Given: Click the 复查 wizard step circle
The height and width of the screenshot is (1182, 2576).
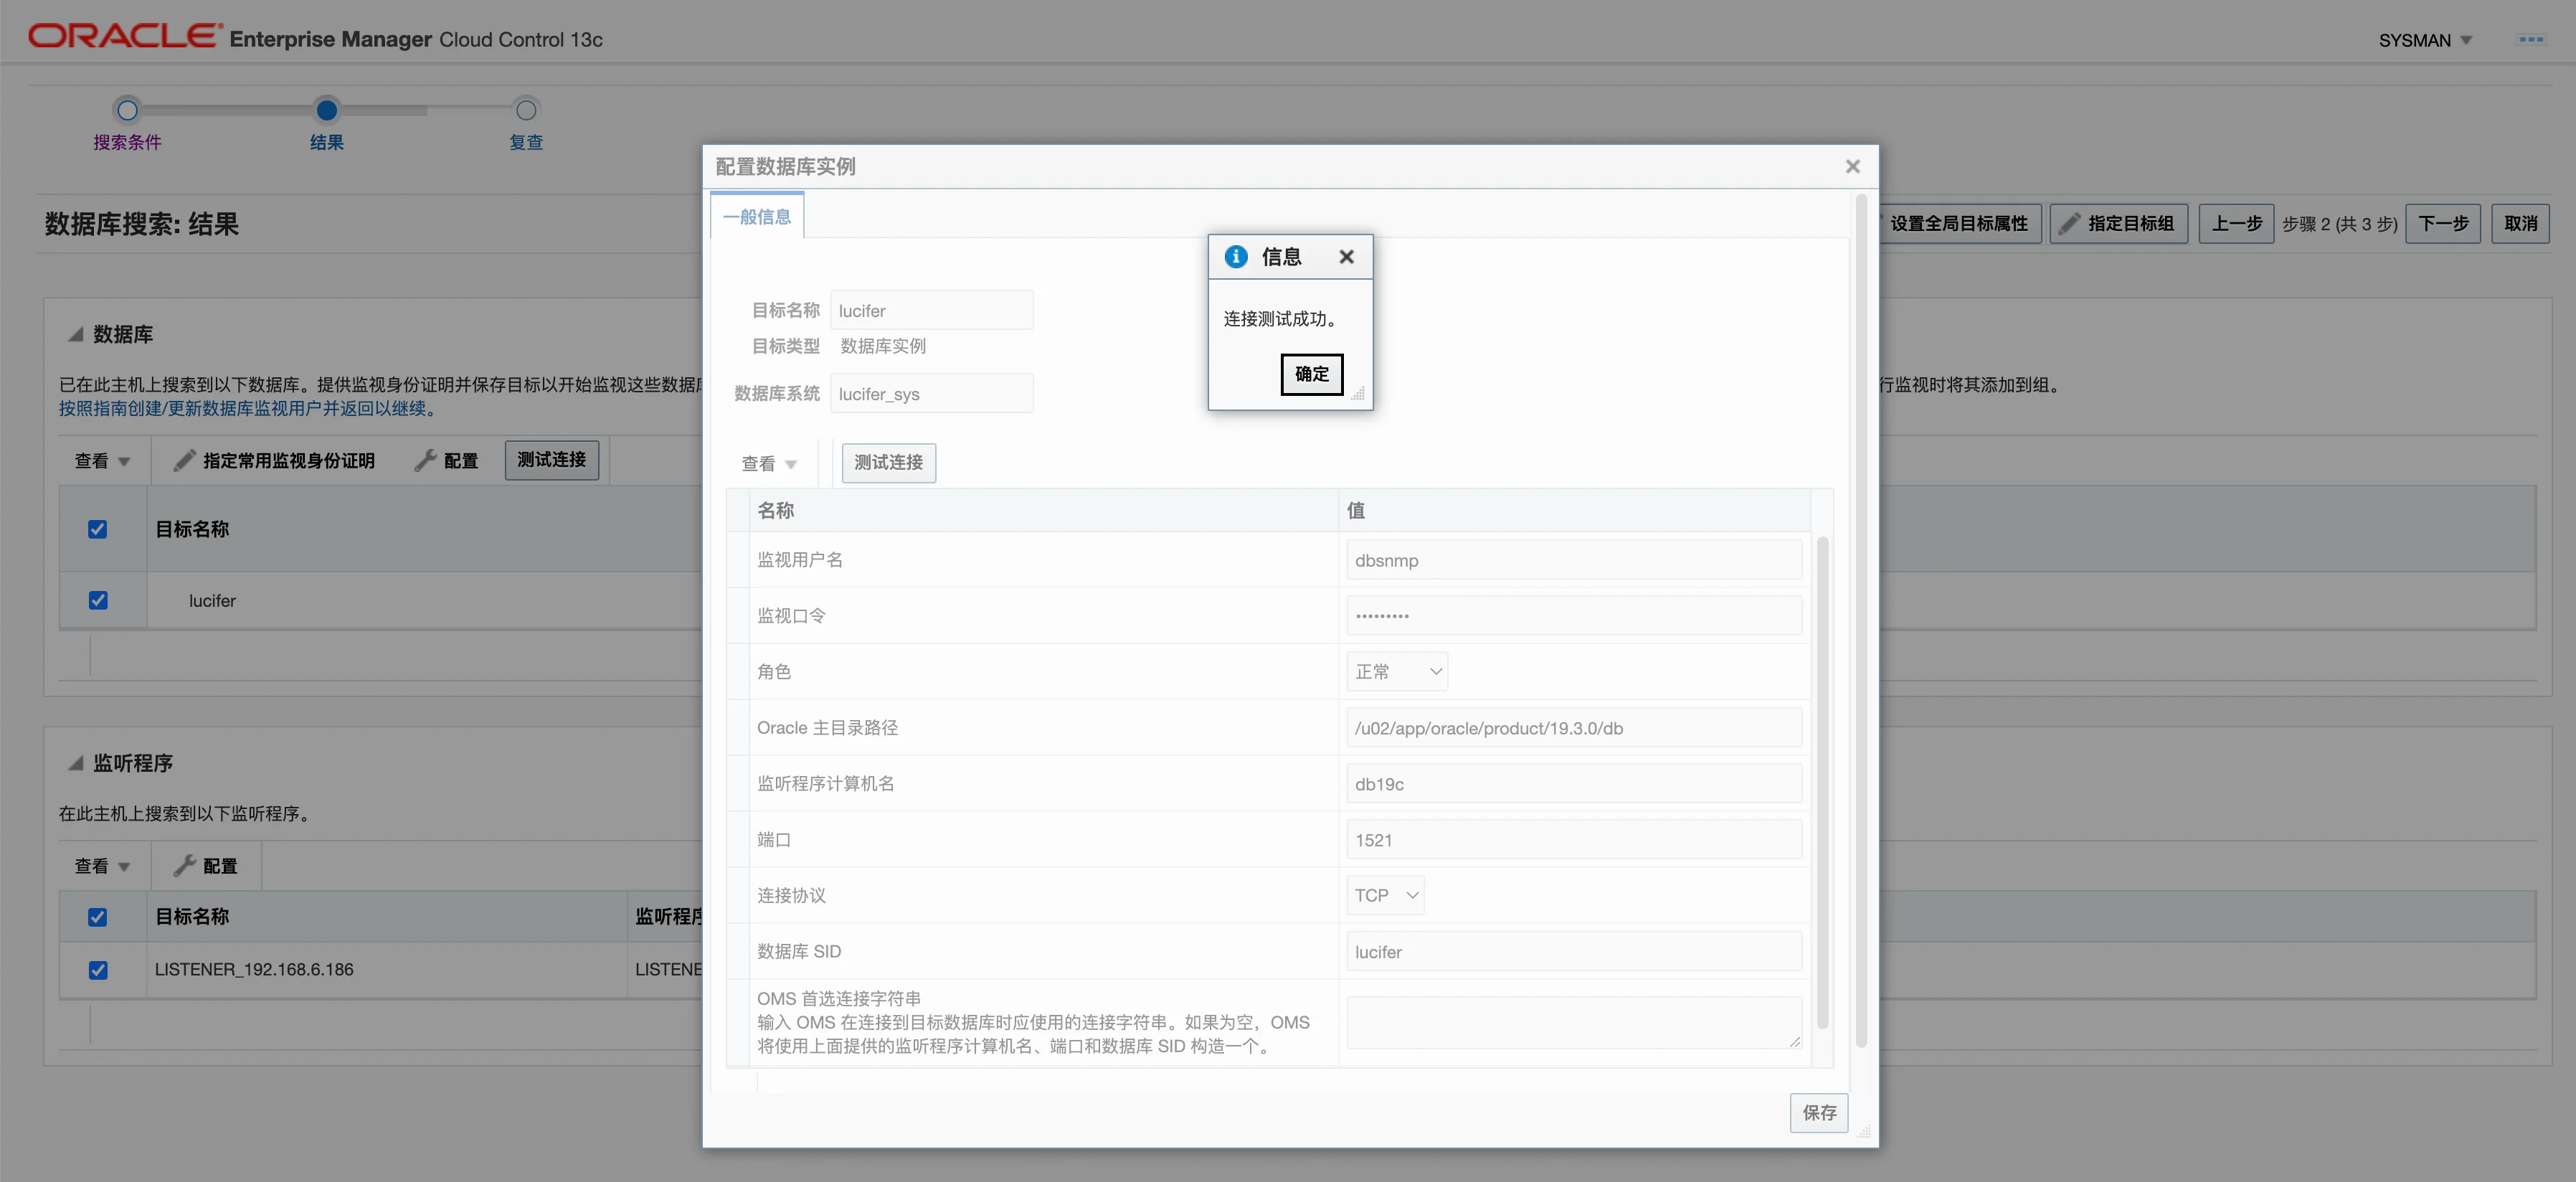Looking at the screenshot, I should [x=526, y=110].
